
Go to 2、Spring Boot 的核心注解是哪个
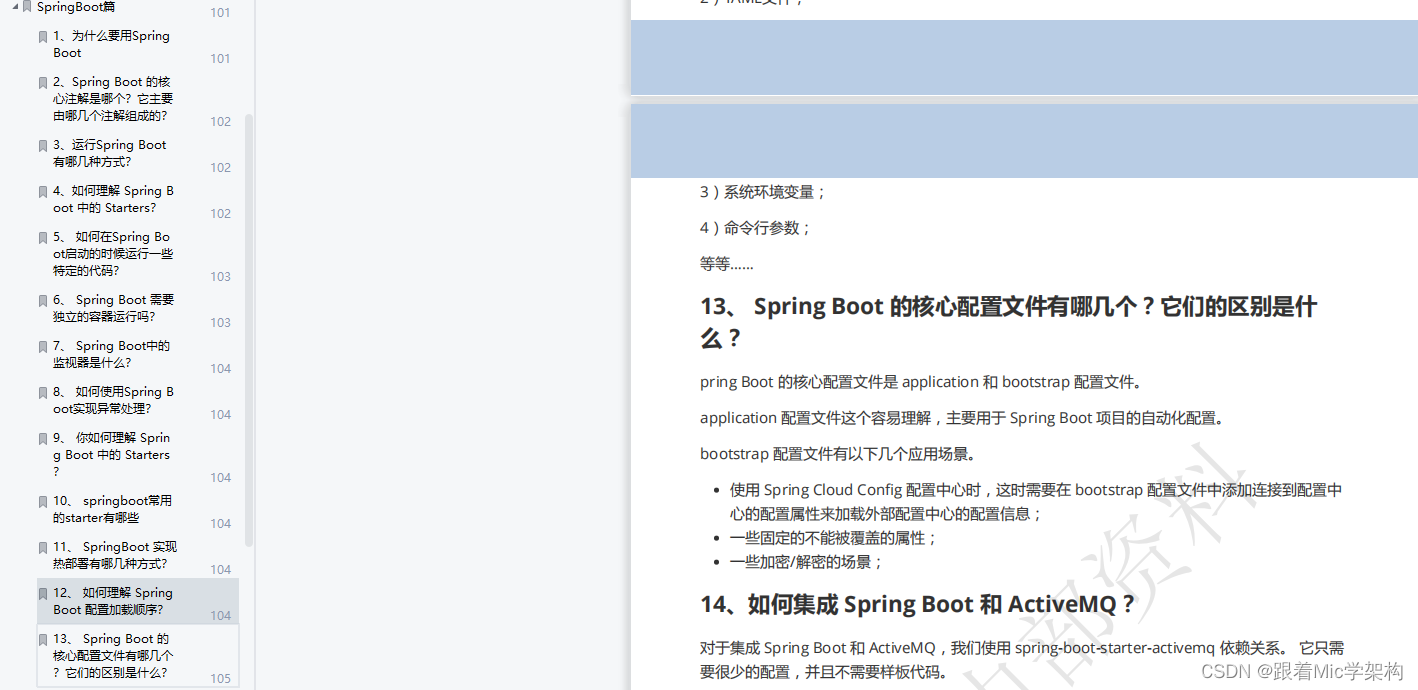click(x=113, y=99)
